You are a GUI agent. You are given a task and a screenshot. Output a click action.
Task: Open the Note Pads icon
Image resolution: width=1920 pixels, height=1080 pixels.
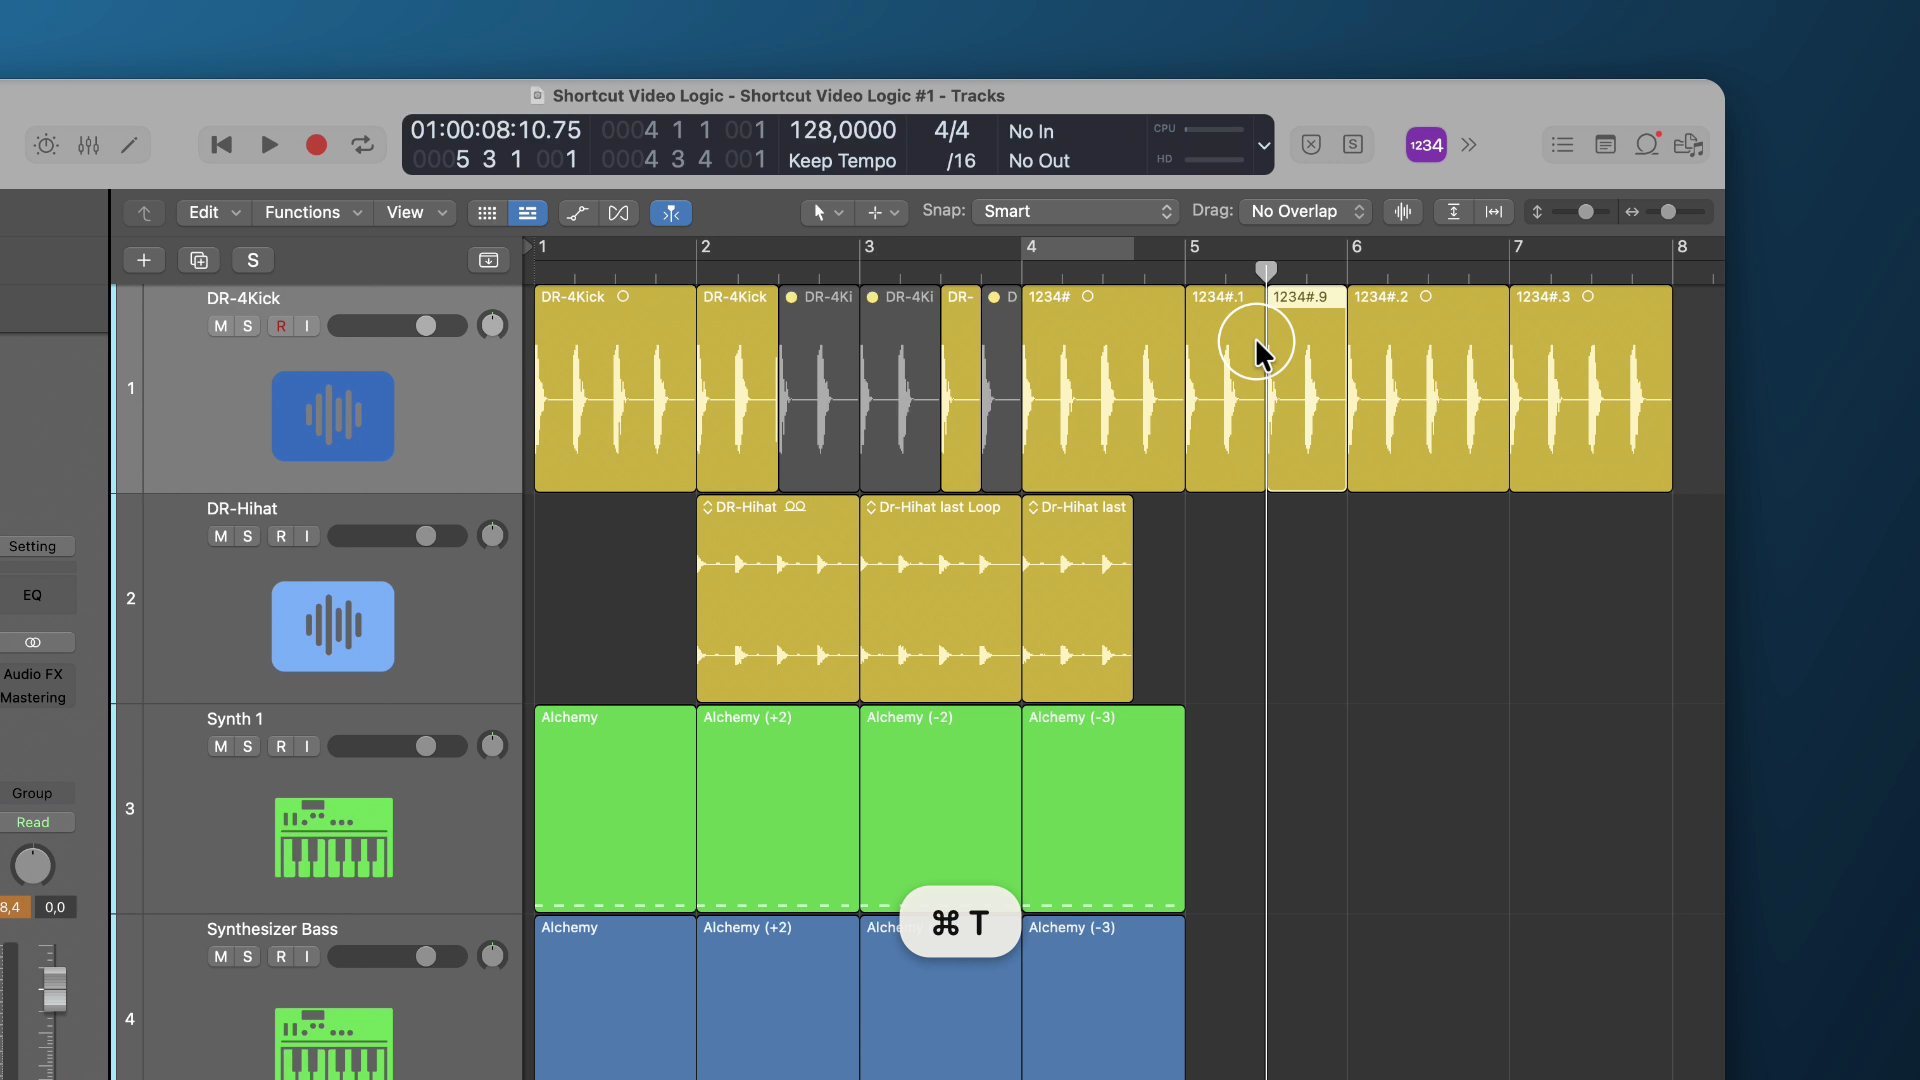[x=1605, y=145]
